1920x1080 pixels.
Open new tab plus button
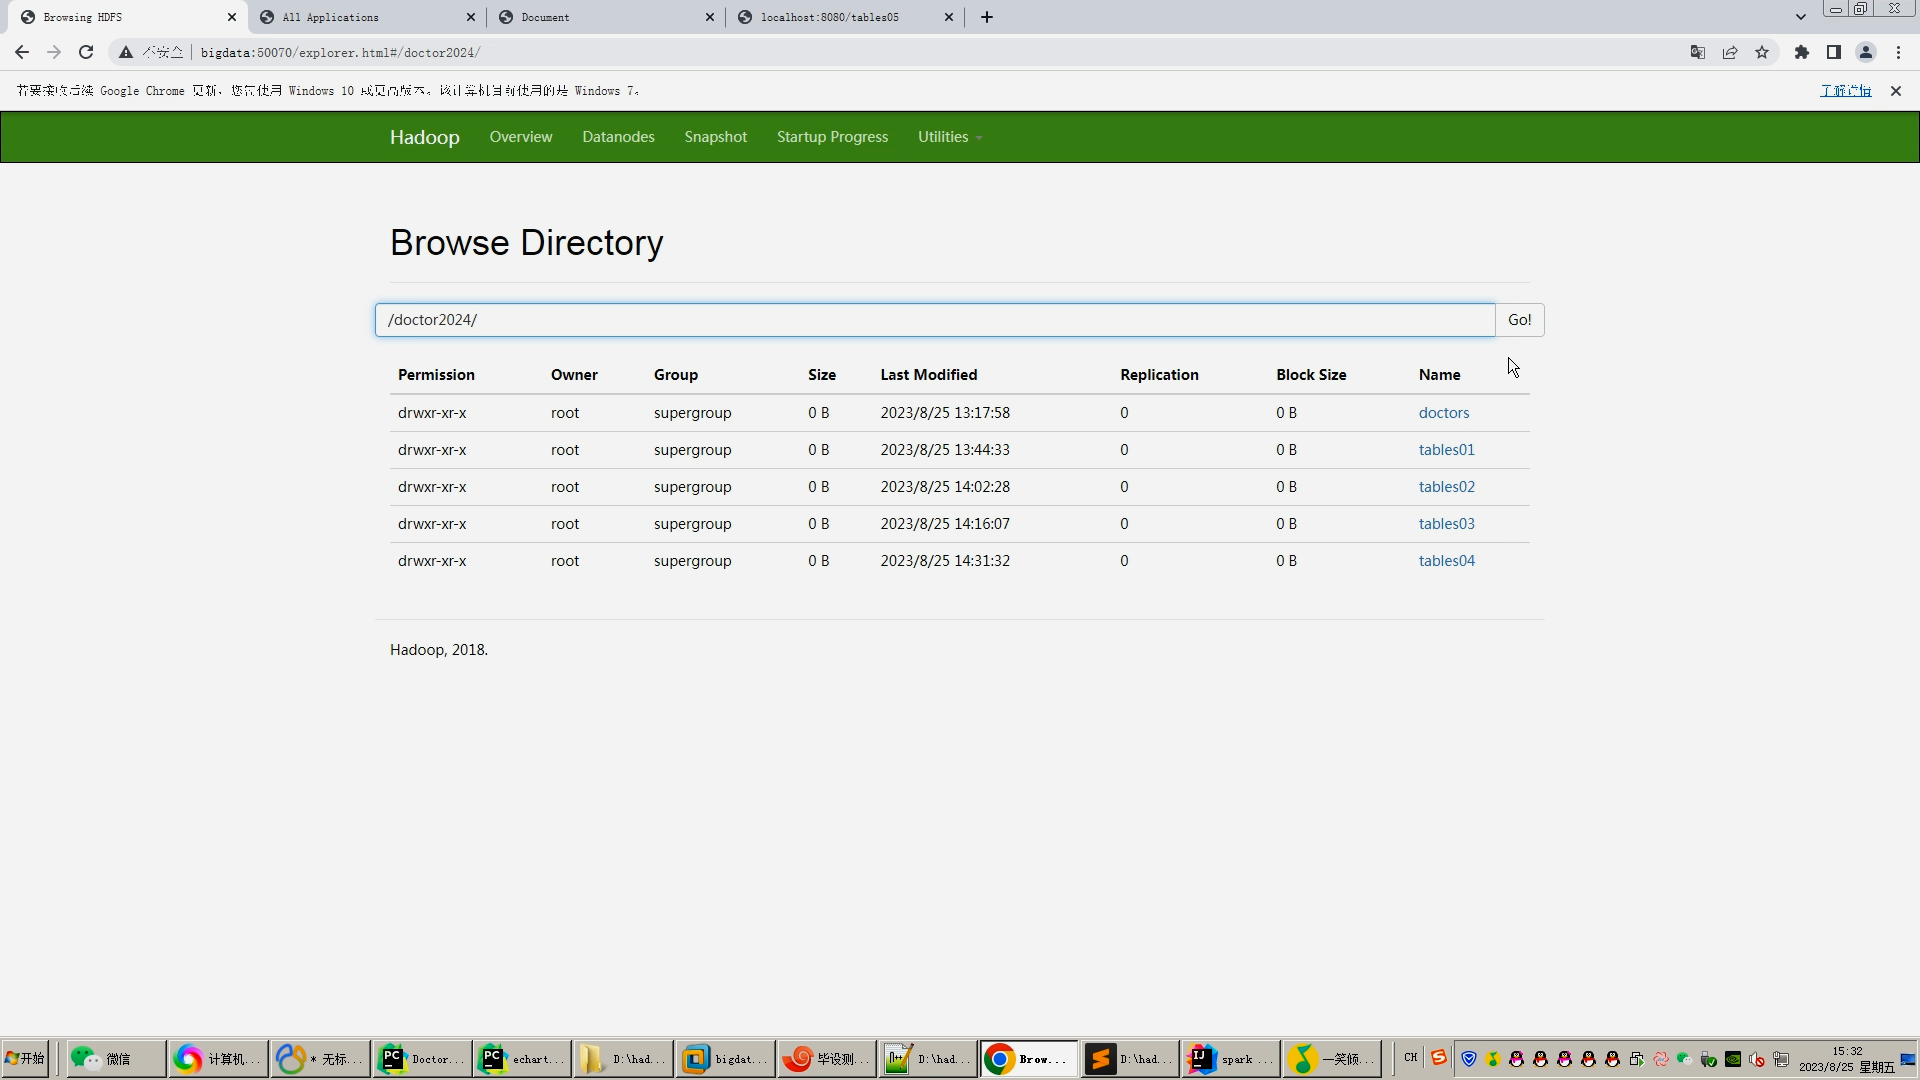[986, 17]
